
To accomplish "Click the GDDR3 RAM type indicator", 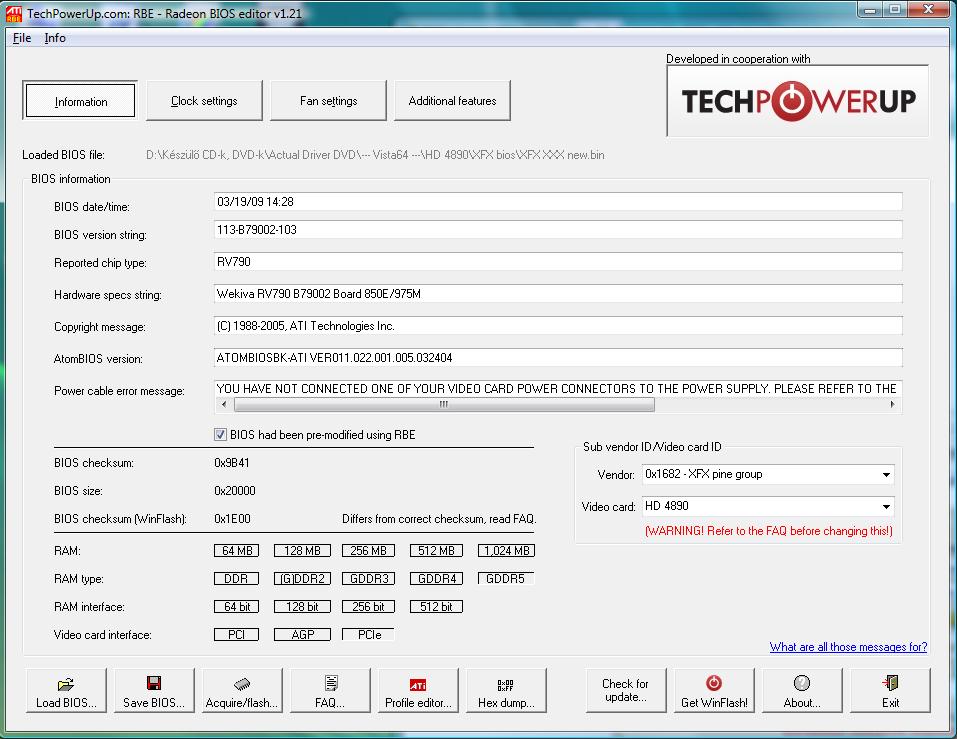I will (x=369, y=579).
